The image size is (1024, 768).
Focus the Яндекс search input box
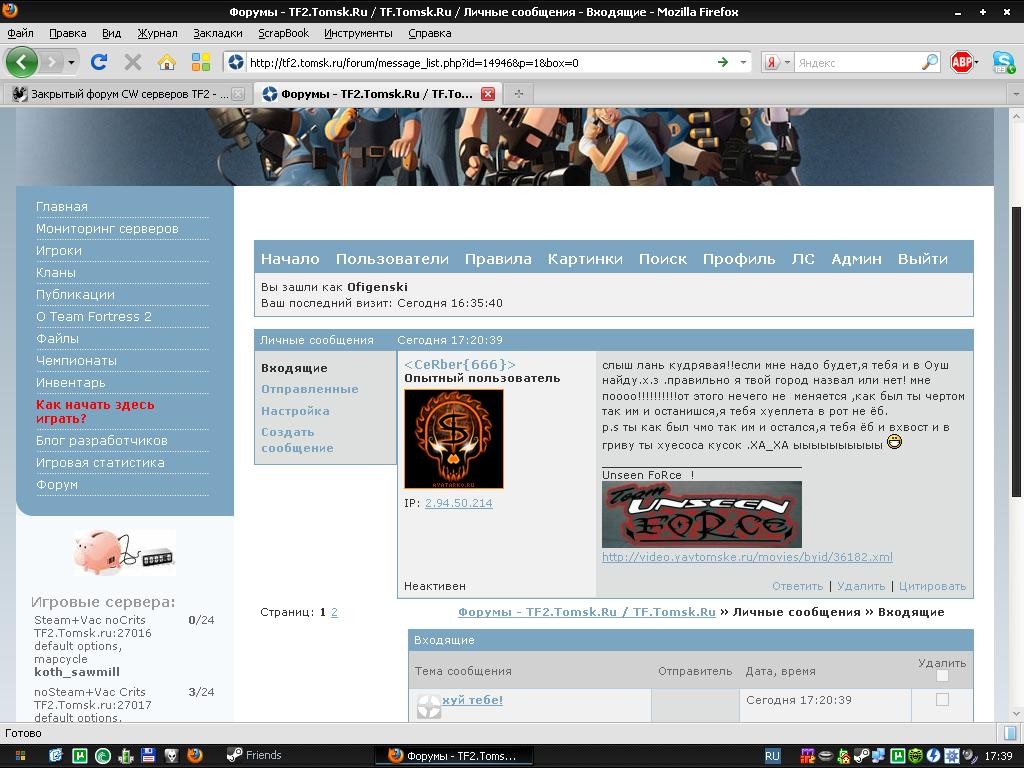(857, 63)
